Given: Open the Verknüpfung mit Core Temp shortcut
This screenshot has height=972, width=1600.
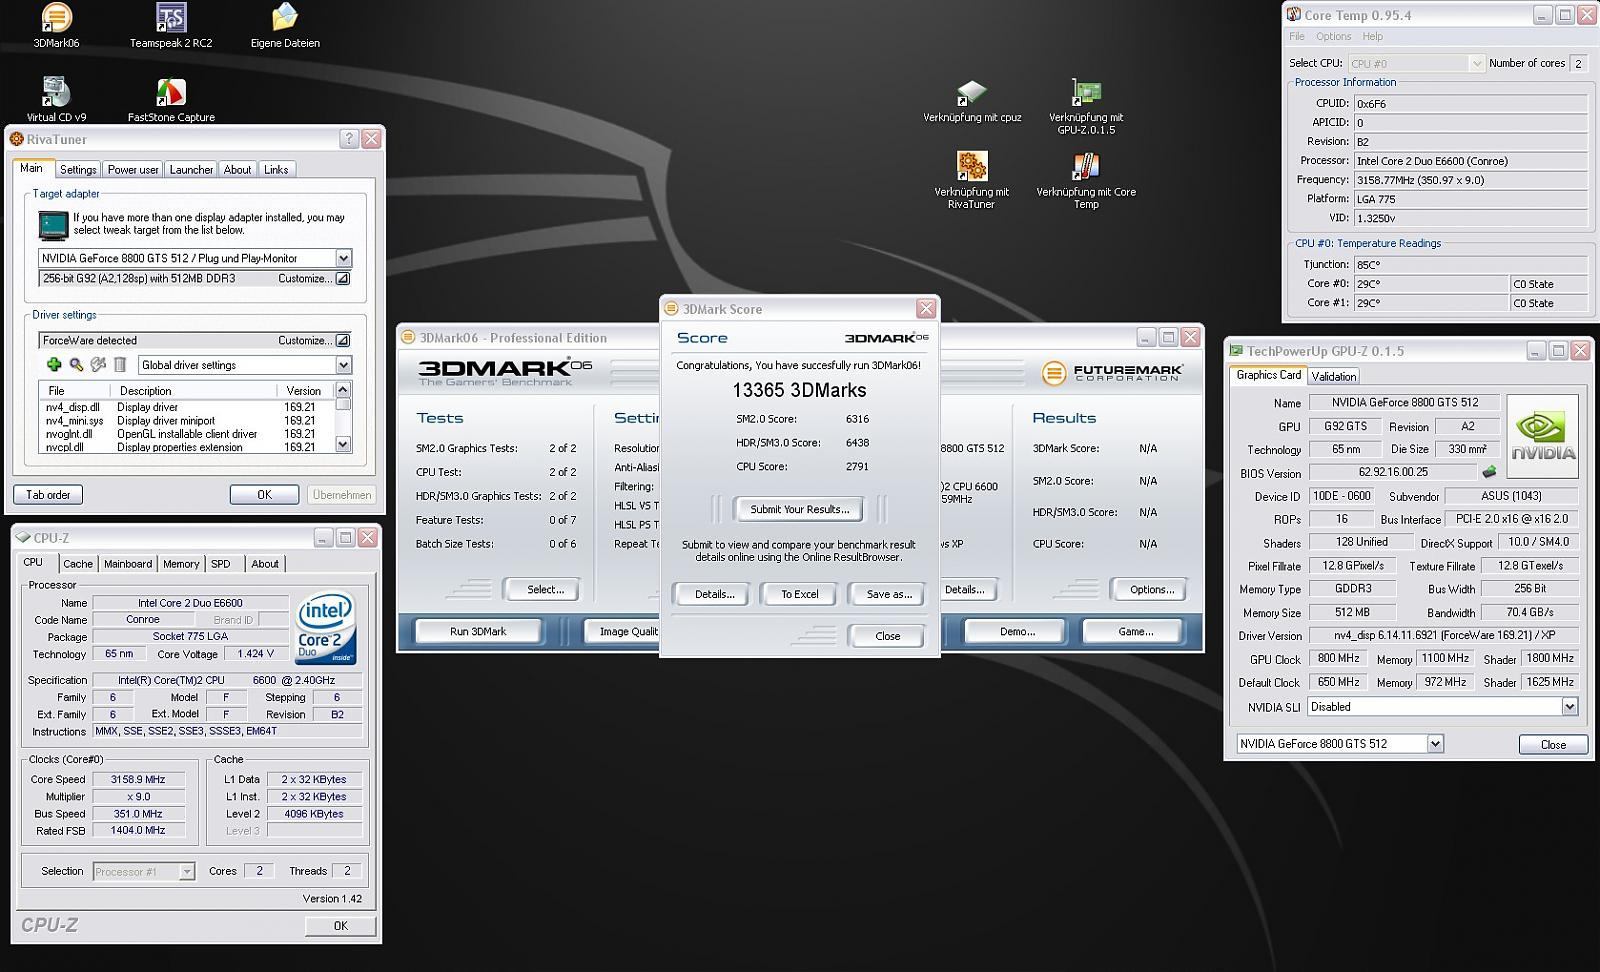Looking at the screenshot, I should [1086, 166].
